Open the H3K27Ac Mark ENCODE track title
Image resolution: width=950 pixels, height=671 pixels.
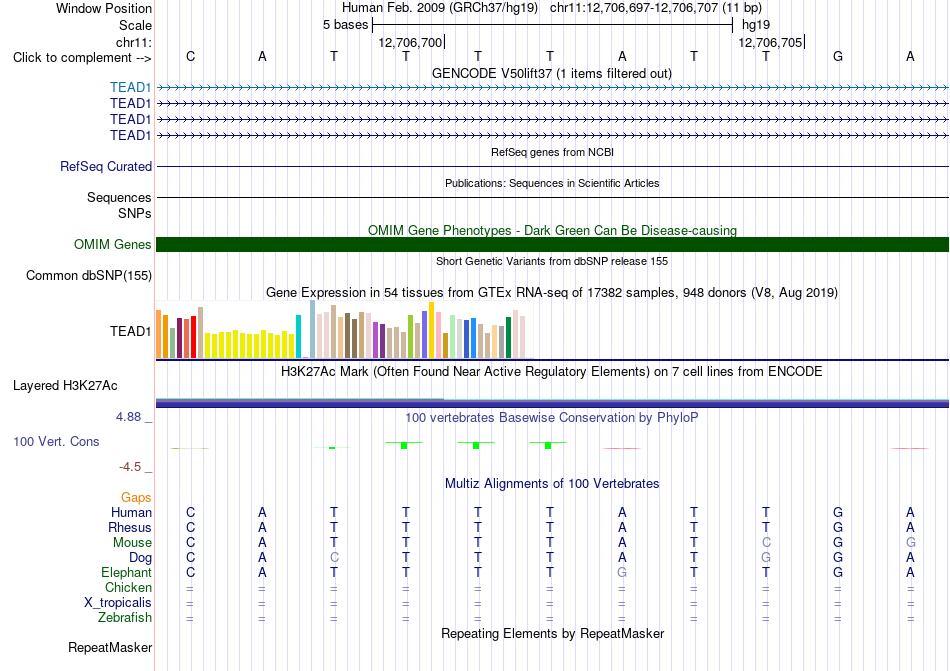552,371
